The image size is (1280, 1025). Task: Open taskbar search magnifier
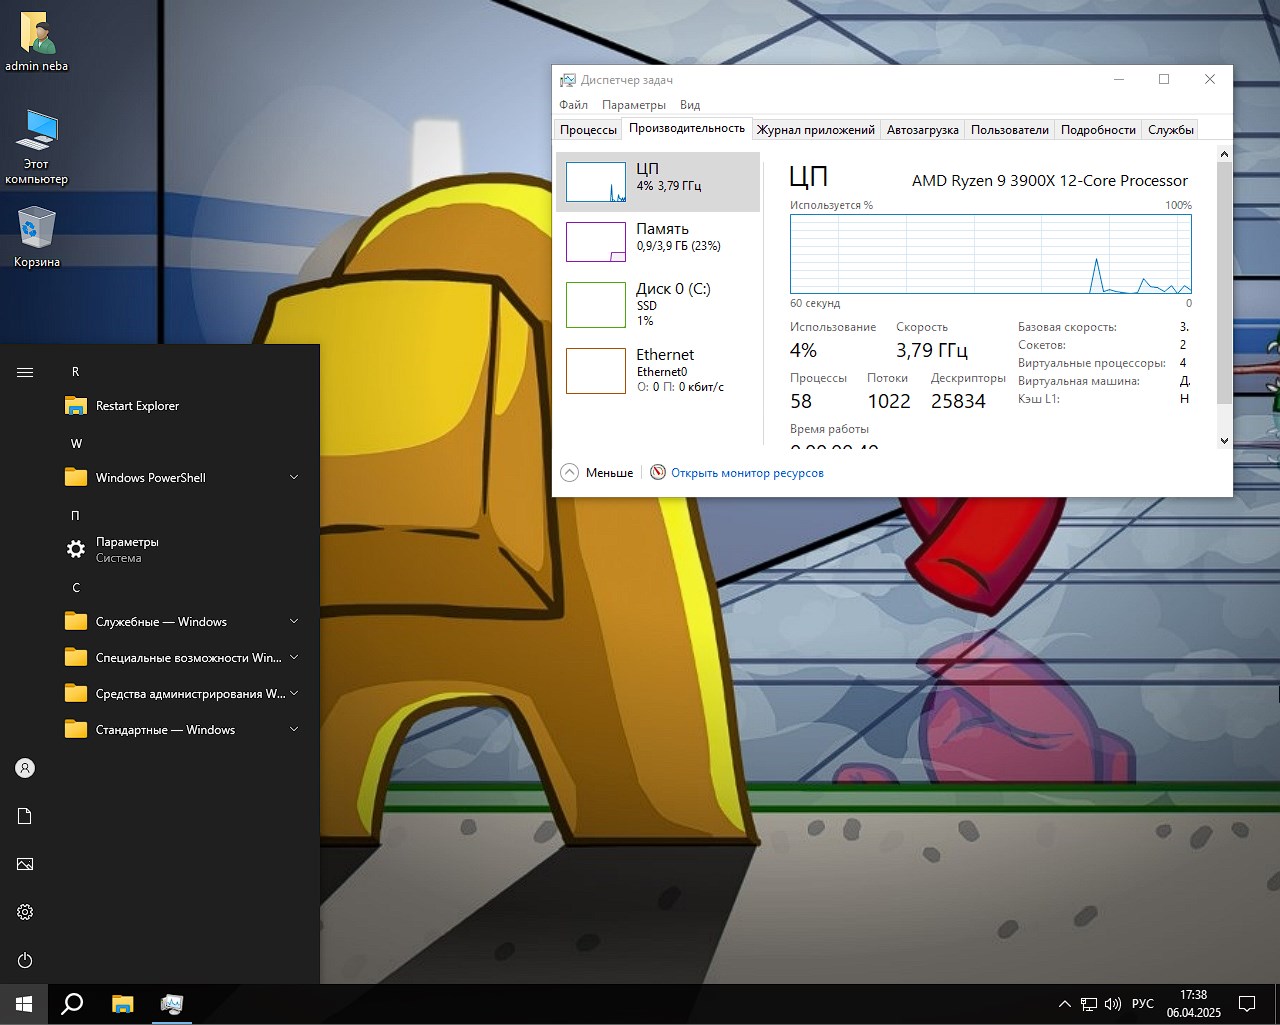pyautogui.click(x=72, y=1004)
